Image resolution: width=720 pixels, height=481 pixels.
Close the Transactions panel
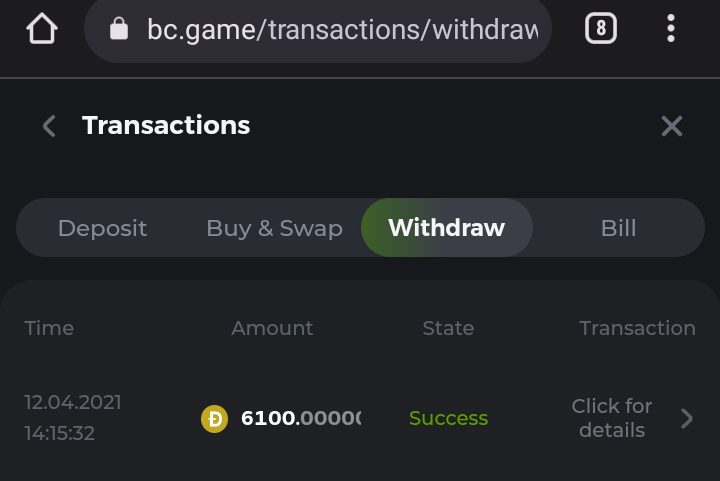(671, 126)
